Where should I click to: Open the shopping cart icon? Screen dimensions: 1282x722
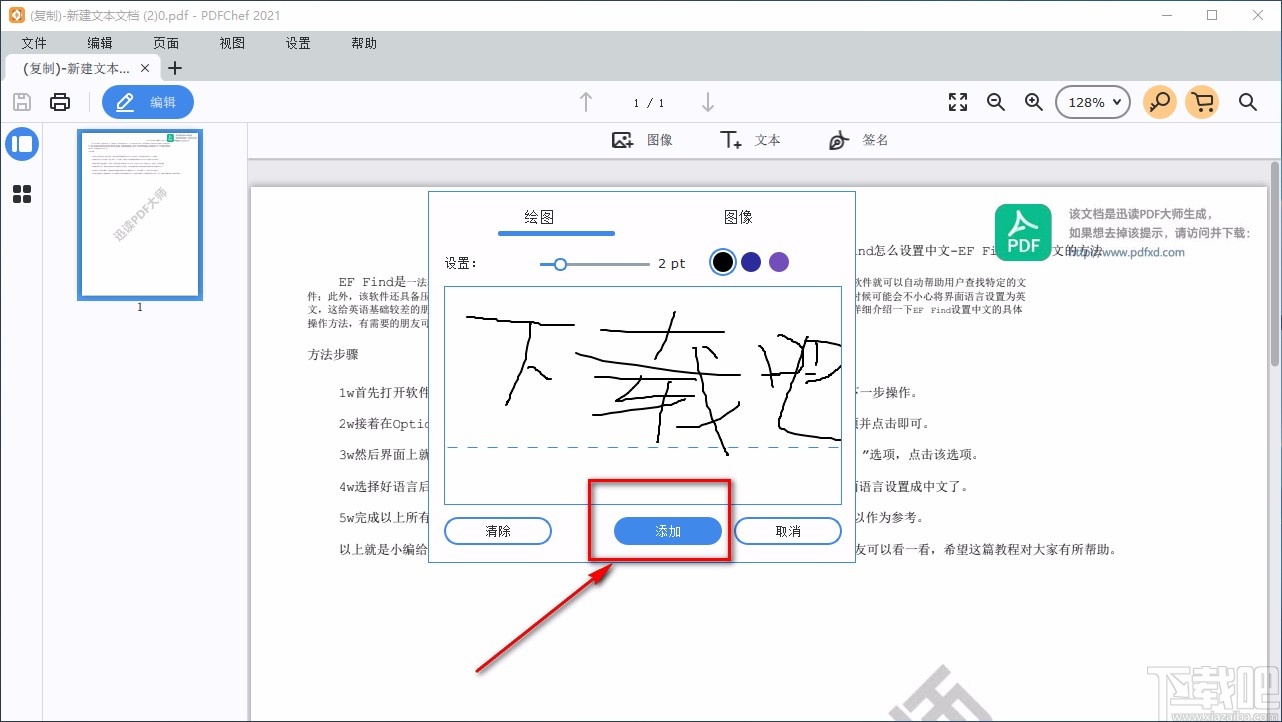1202,101
